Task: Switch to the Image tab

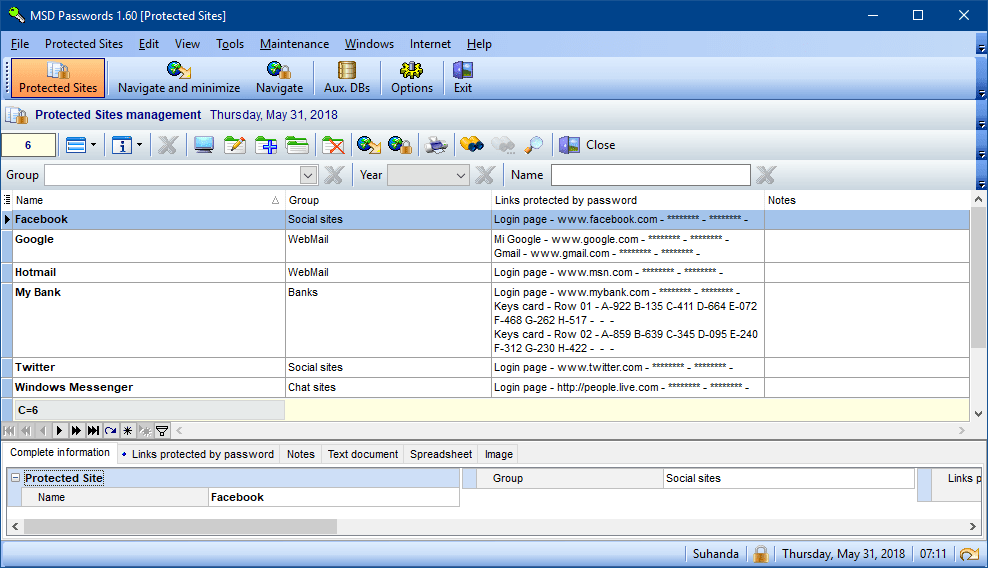Action: click(499, 454)
